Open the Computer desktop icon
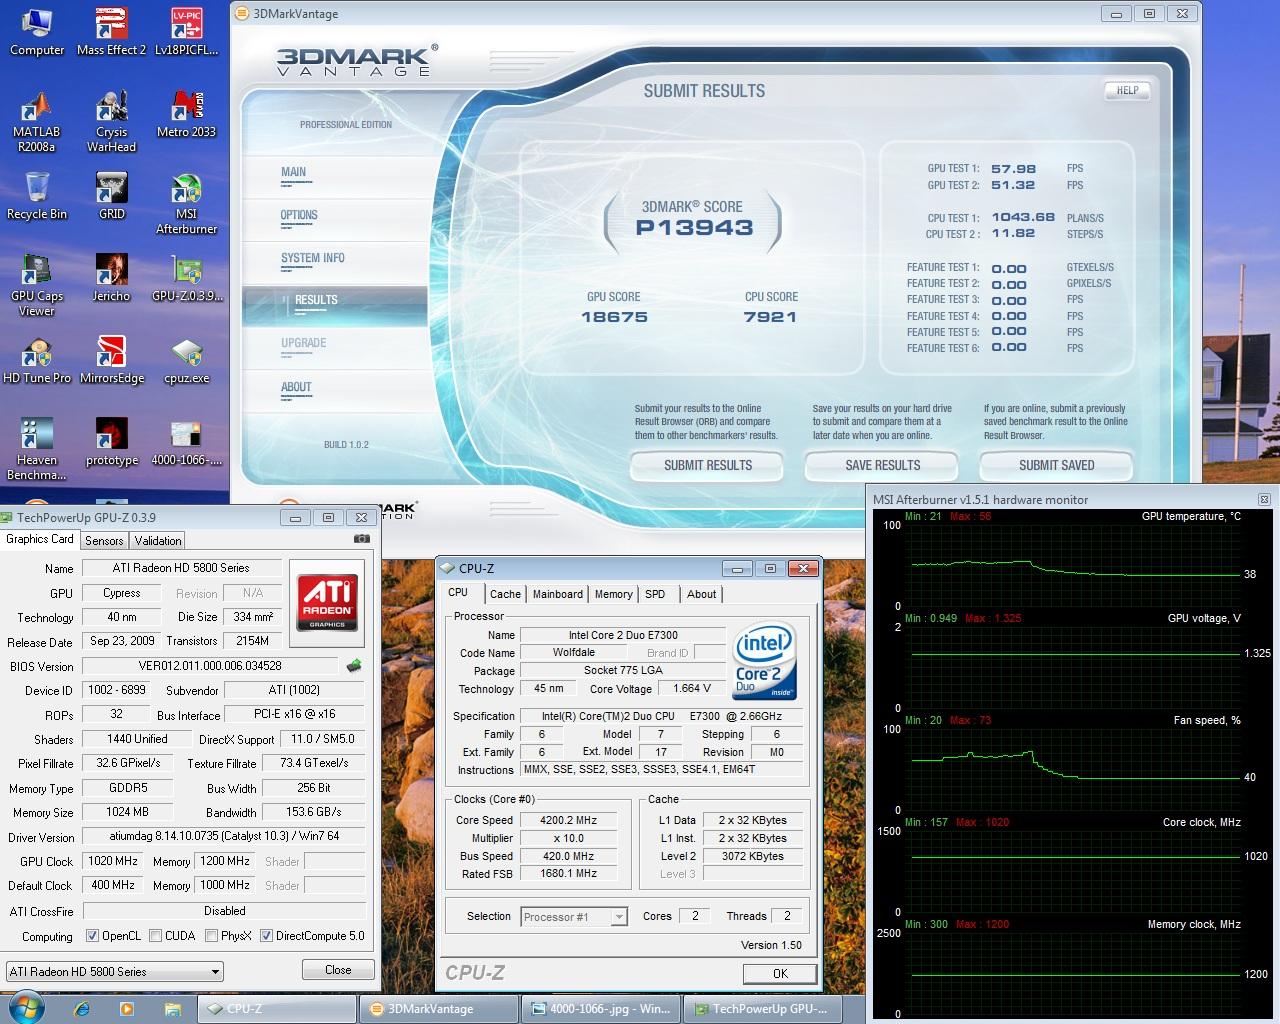1280x1024 pixels. pos(37,33)
